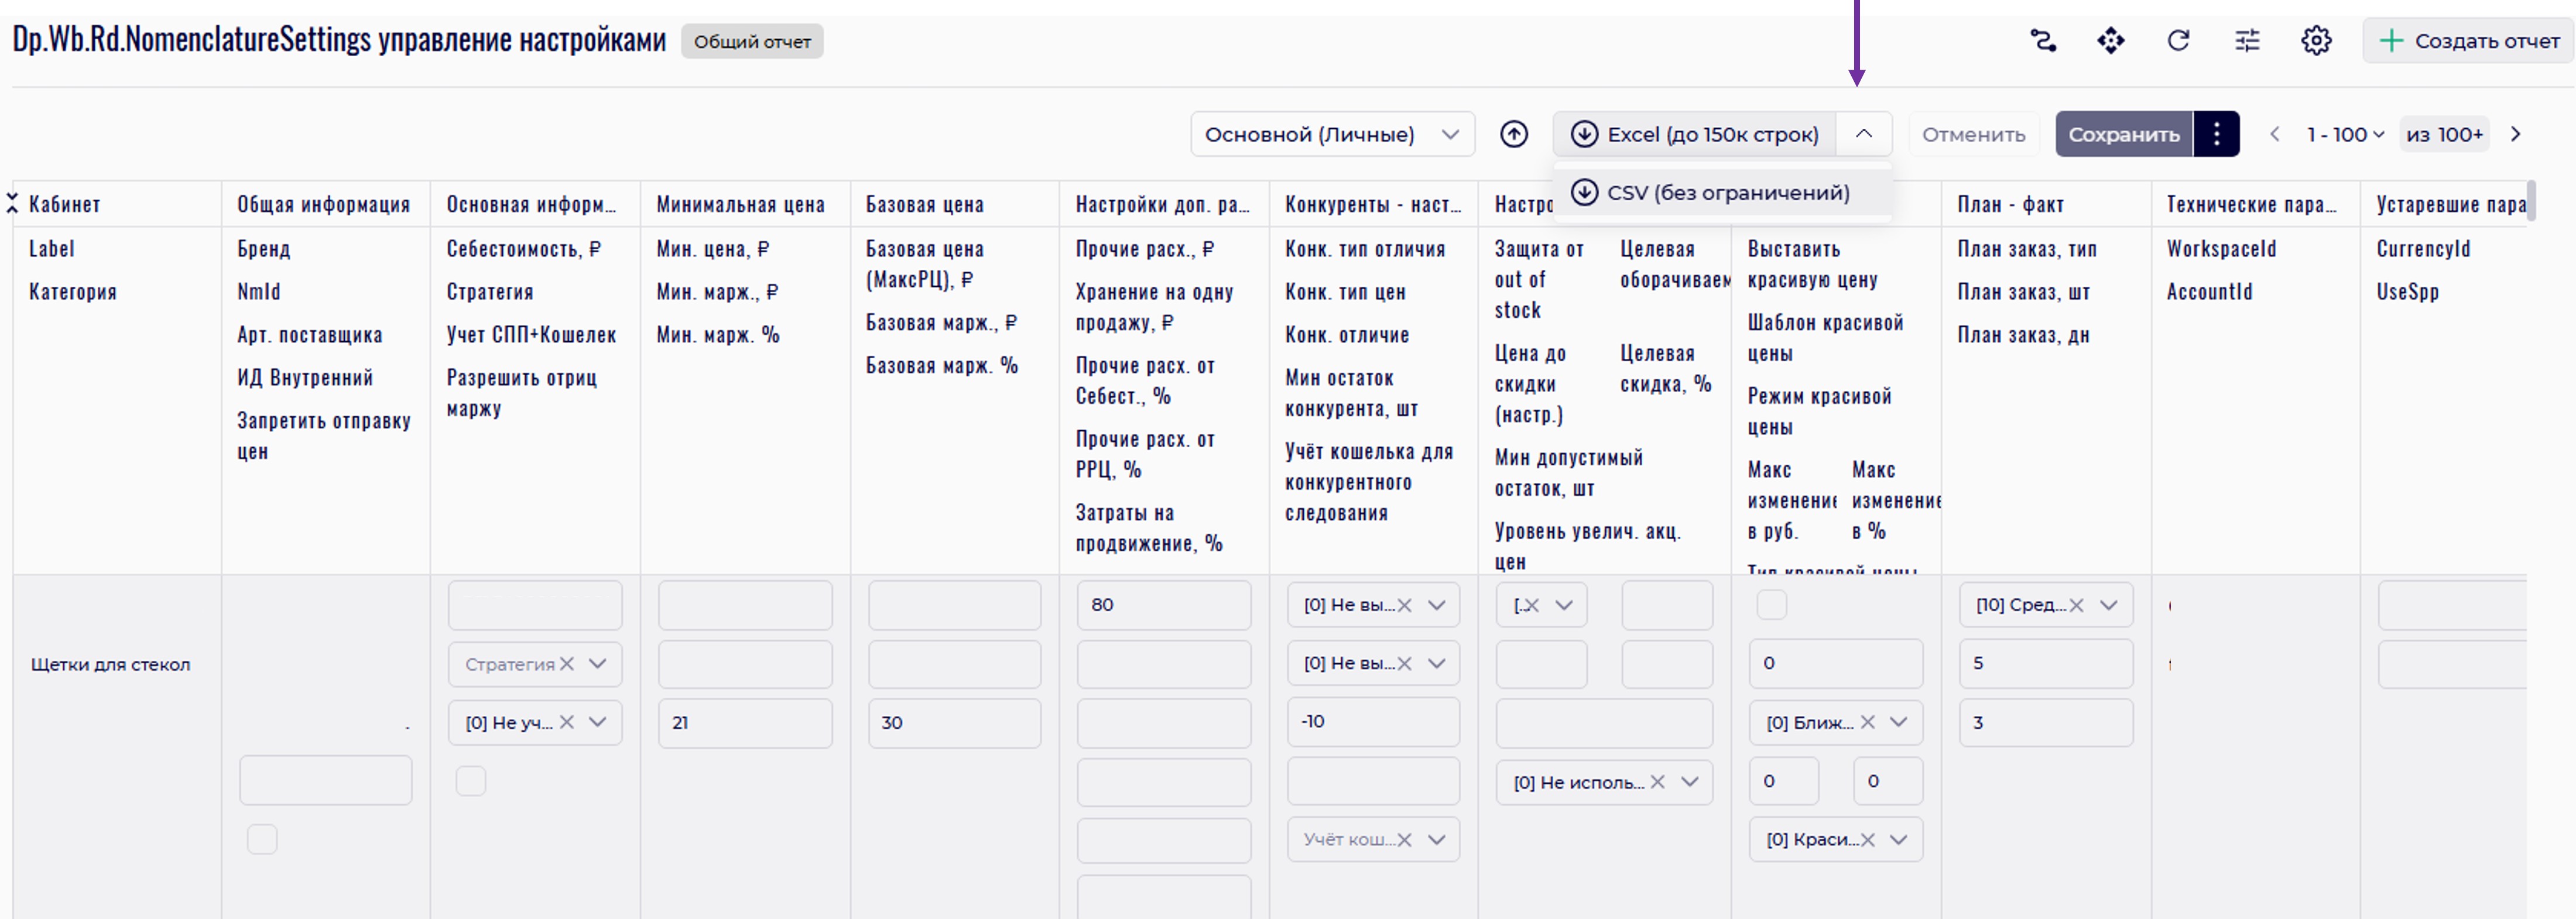Click the route/connection icon in header
Screen dimensions: 2576x919
pyautogui.click(x=2042, y=41)
